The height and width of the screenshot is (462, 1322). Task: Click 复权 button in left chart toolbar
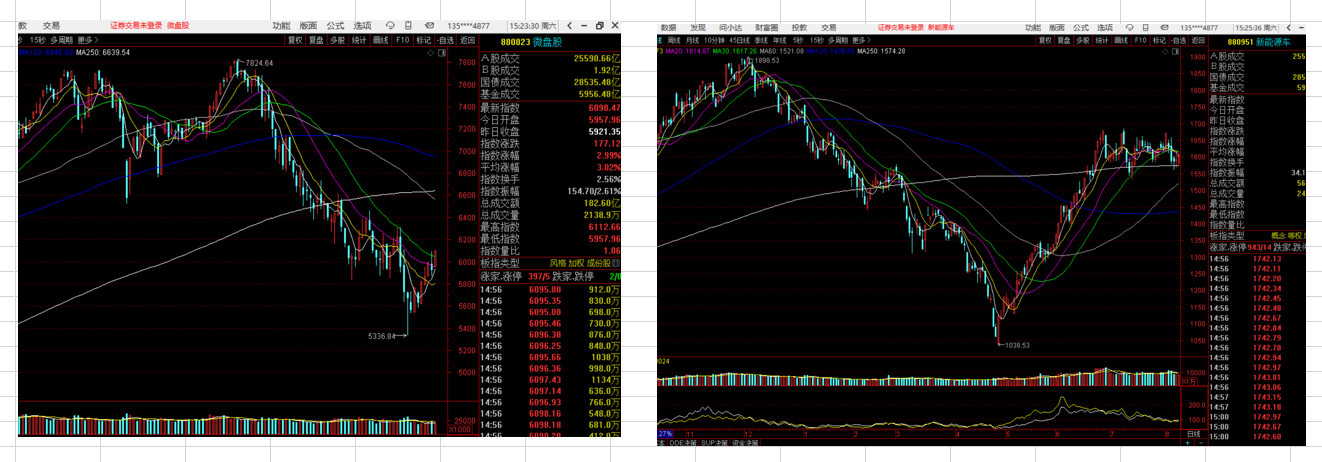[x=295, y=40]
